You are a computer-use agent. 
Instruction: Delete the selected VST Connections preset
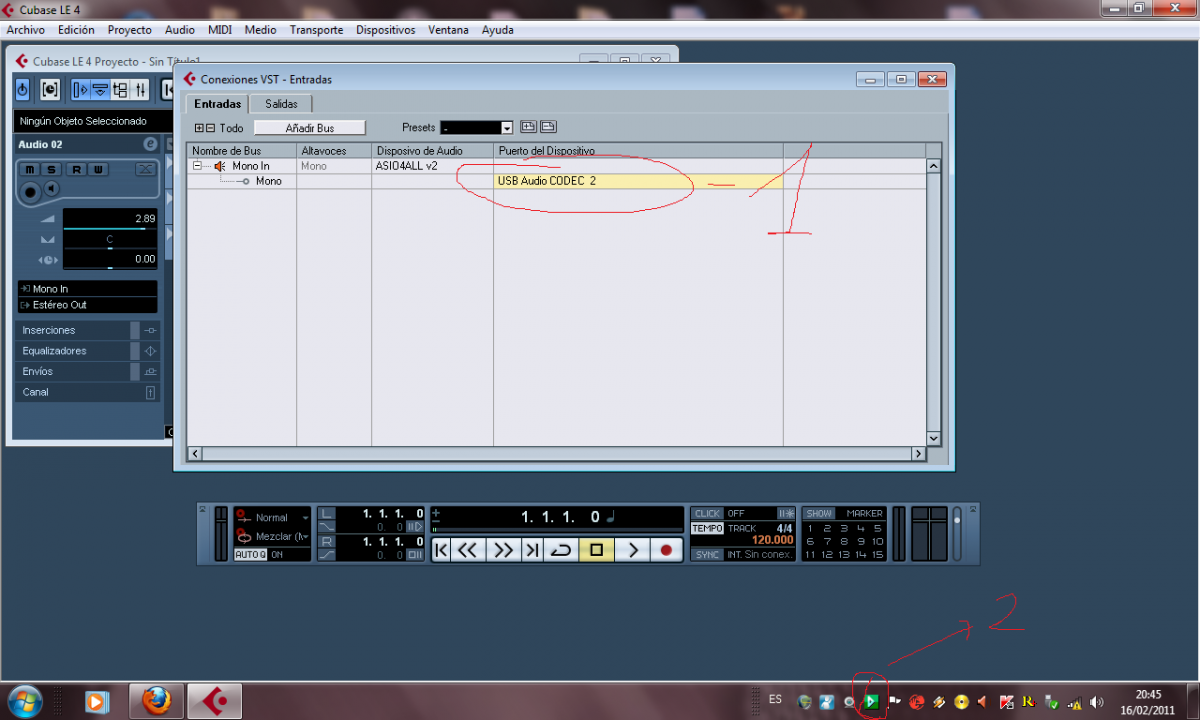pos(548,127)
